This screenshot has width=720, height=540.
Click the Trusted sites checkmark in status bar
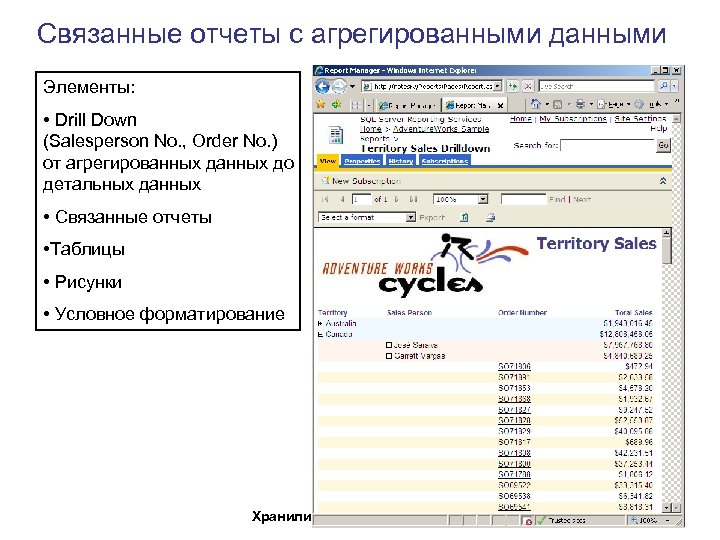coord(541,520)
